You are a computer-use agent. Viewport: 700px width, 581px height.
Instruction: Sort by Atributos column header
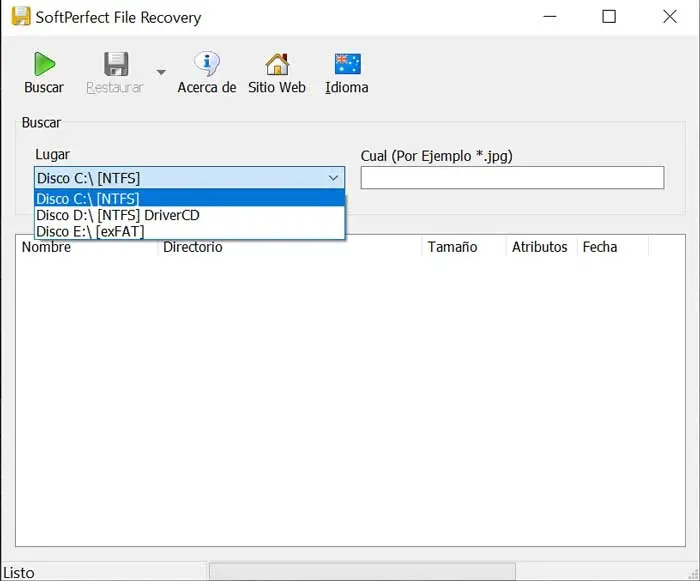(x=542, y=247)
